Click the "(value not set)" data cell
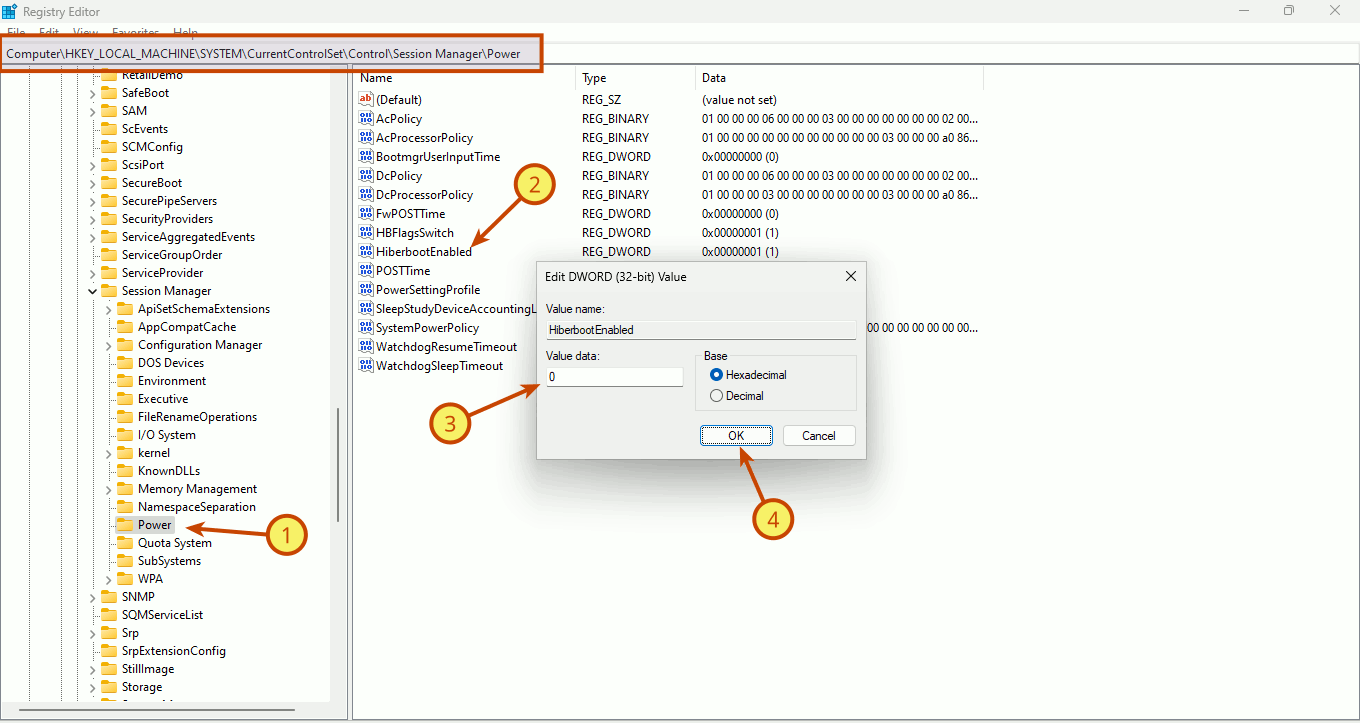The width and height of the screenshot is (1360, 723). tap(739, 100)
